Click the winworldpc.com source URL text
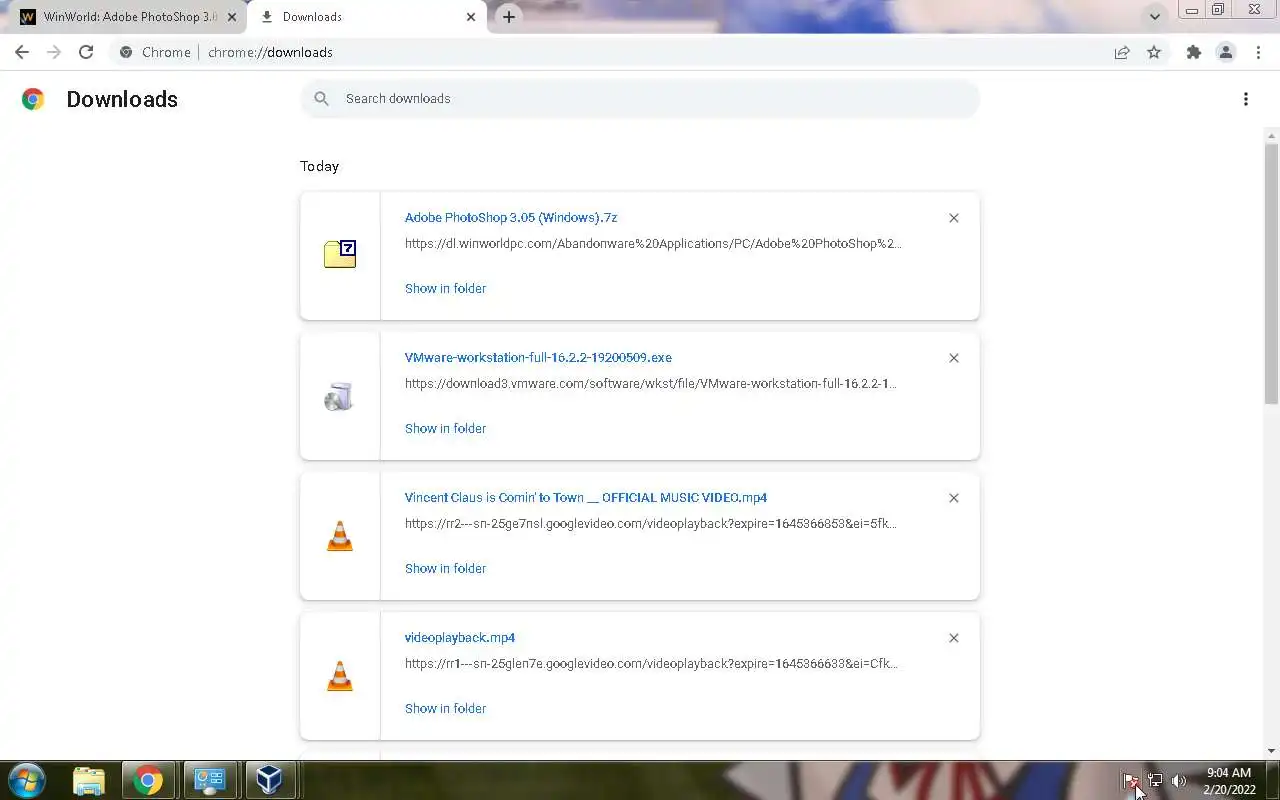 [653, 243]
